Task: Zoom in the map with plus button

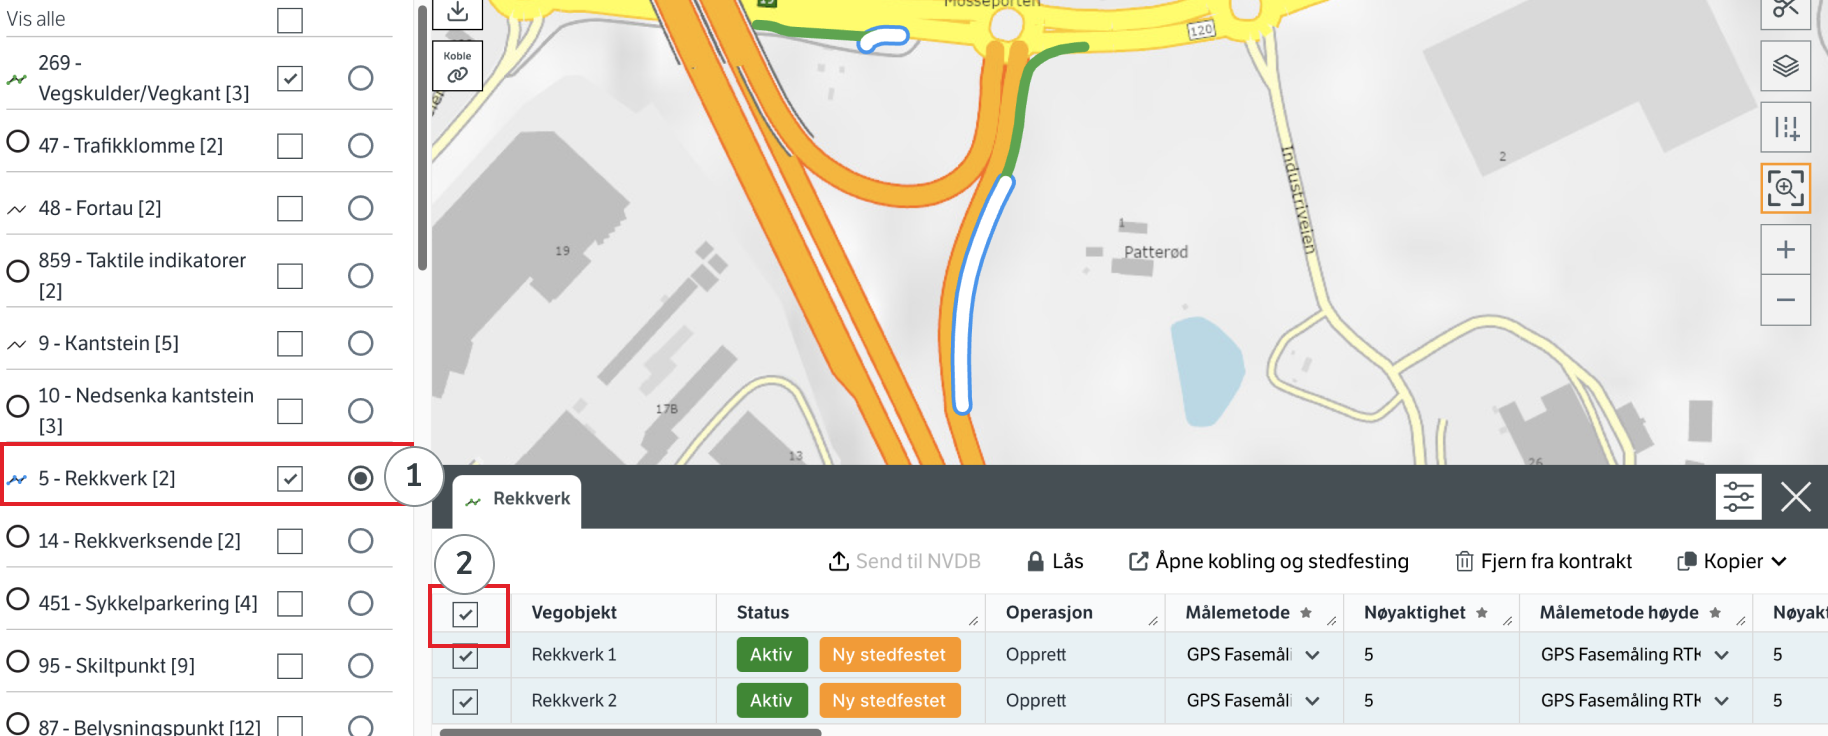Action: point(1785,250)
